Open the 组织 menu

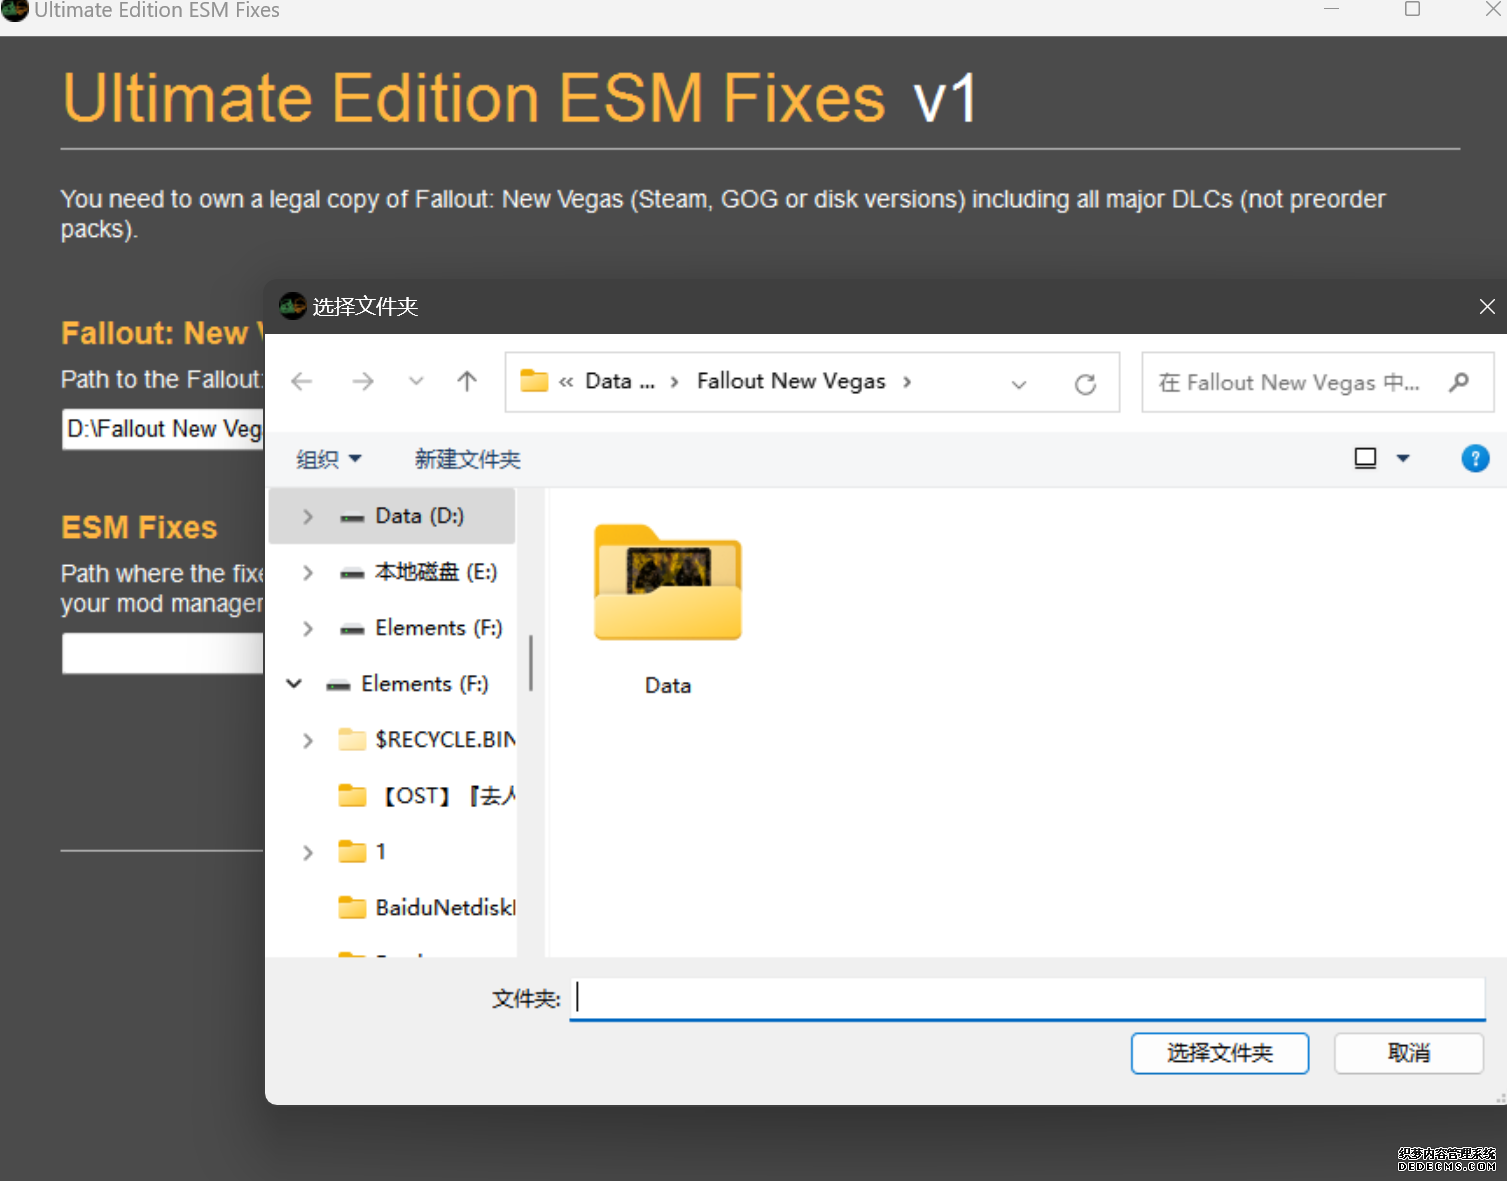(328, 459)
